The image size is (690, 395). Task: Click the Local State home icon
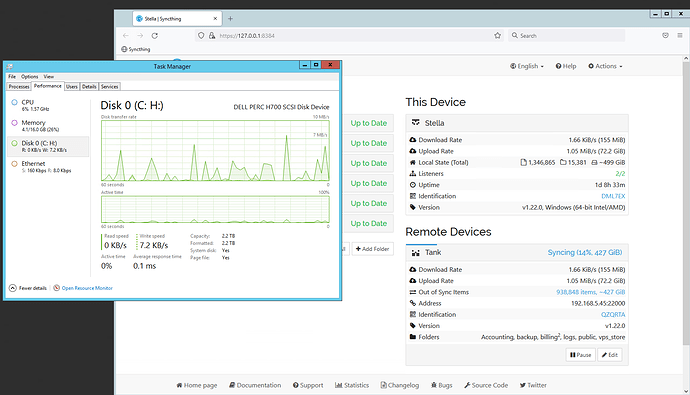[413, 162]
